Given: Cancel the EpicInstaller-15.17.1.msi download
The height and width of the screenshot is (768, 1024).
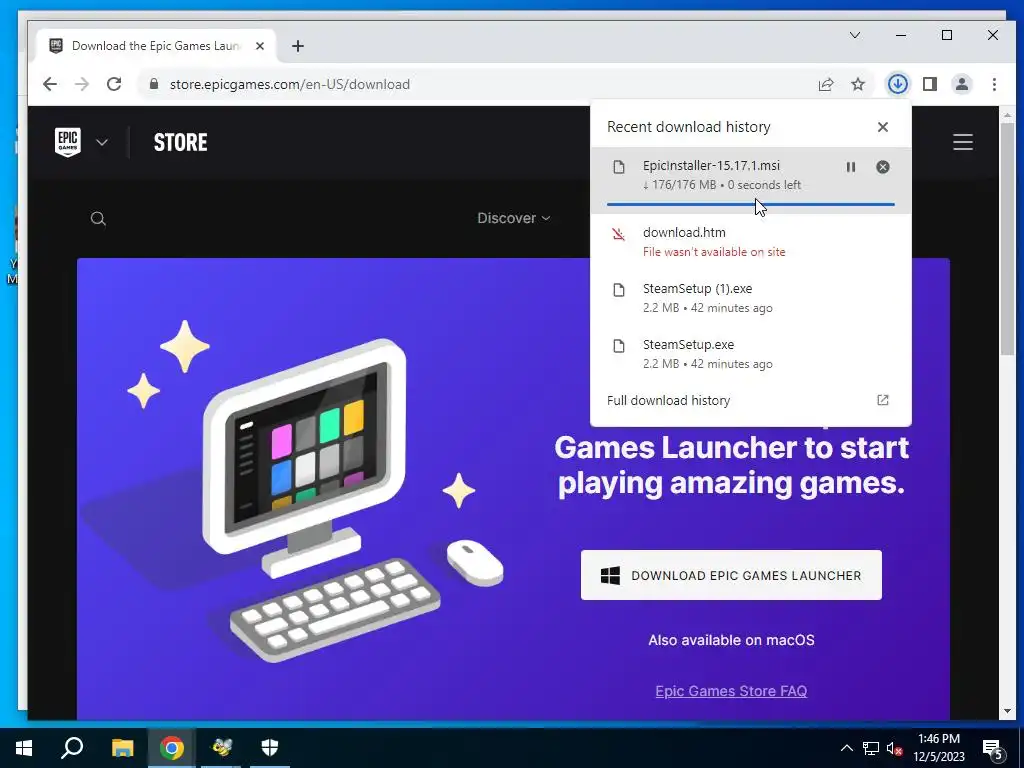Looking at the screenshot, I should [x=882, y=167].
